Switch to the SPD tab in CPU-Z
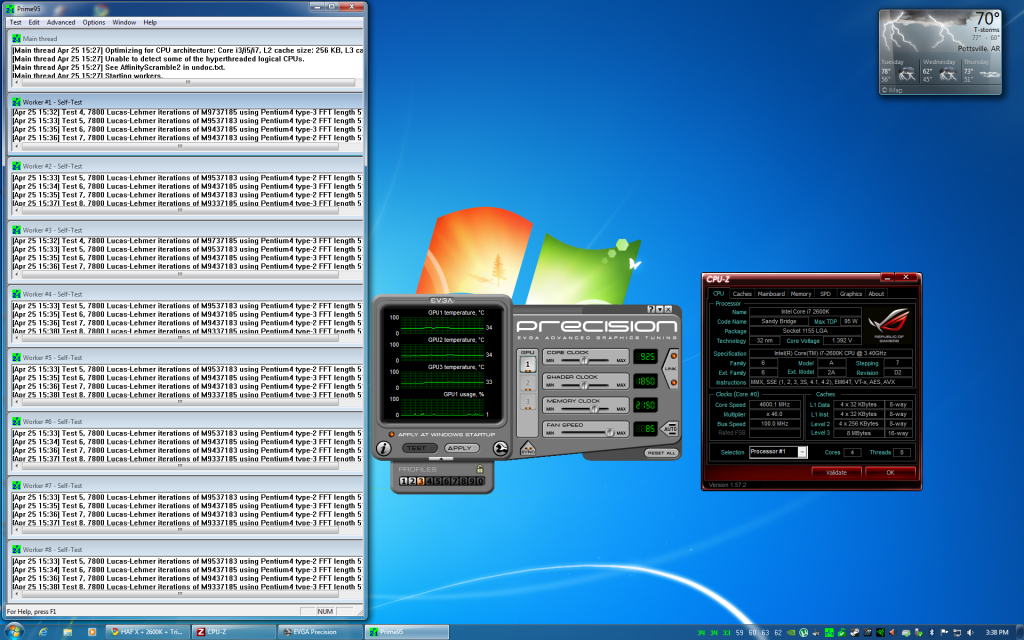The width and height of the screenshot is (1024, 640). (x=825, y=294)
